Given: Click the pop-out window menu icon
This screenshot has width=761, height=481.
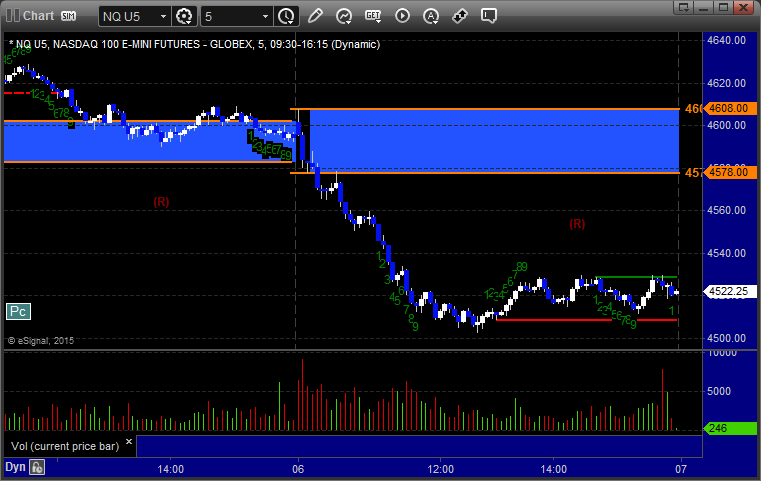Looking at the screenshot, I should (x=684, y=7).
